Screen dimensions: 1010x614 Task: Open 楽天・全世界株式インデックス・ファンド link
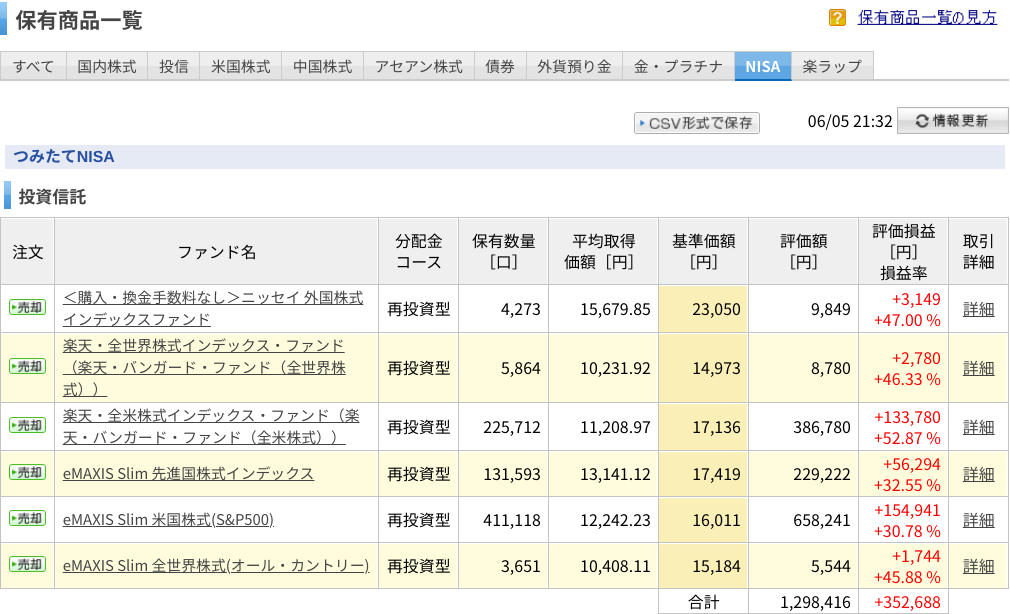coord(204,367)
